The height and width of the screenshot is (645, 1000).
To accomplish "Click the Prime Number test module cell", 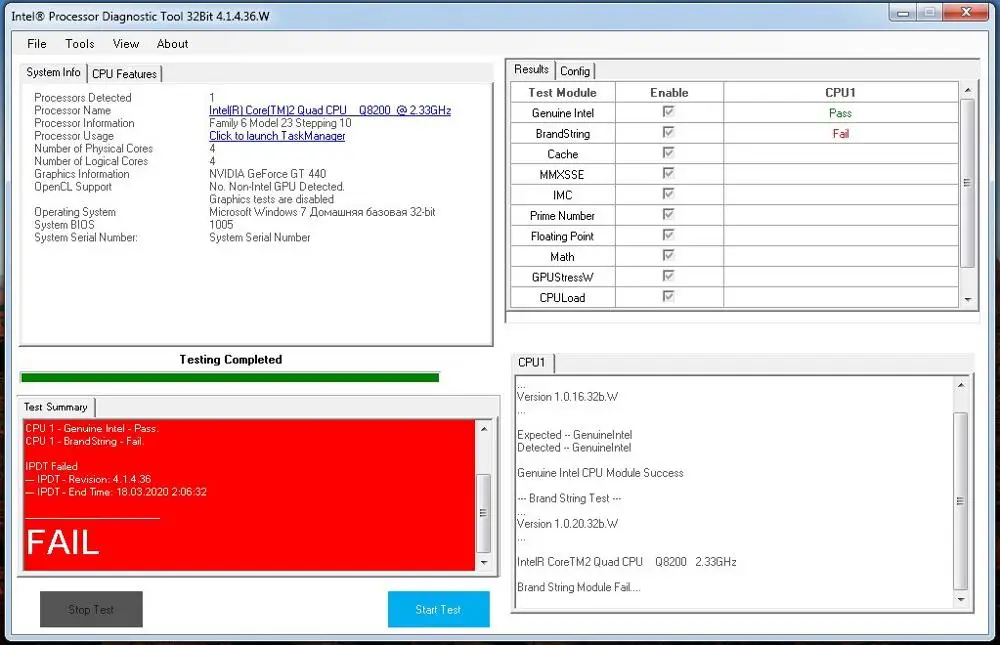I will 562,216.
